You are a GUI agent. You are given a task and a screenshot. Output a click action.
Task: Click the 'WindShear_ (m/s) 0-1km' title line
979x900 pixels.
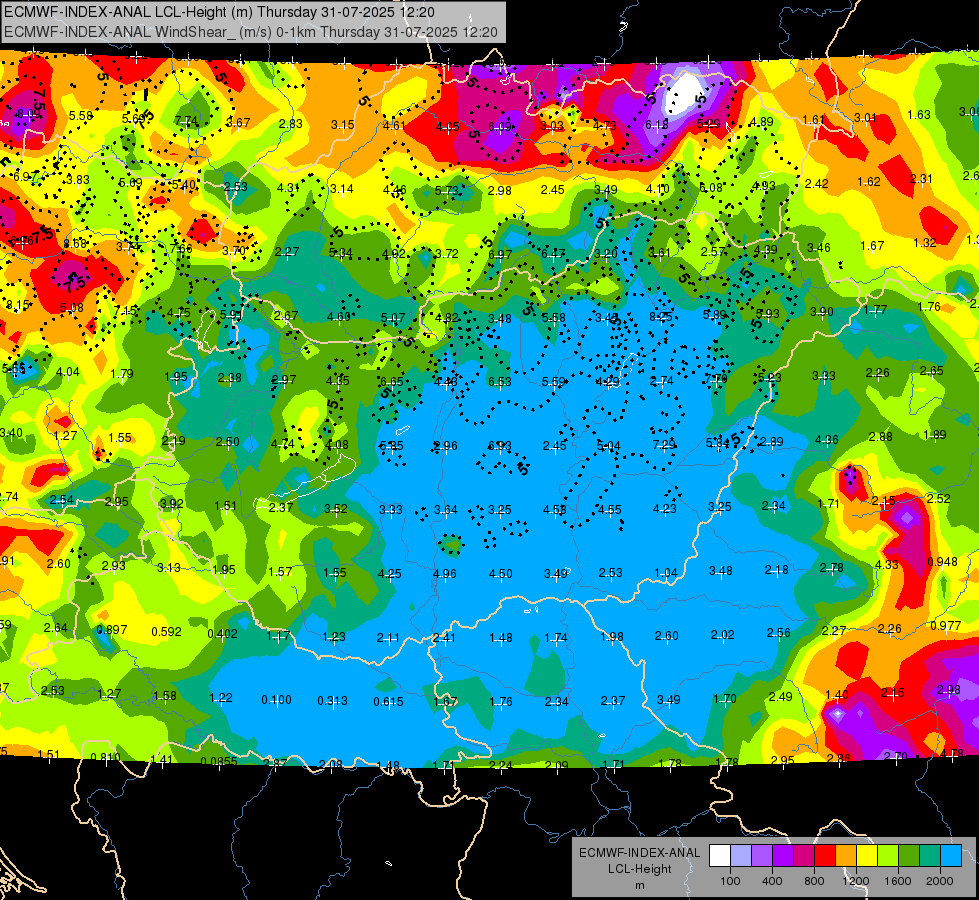251,32
